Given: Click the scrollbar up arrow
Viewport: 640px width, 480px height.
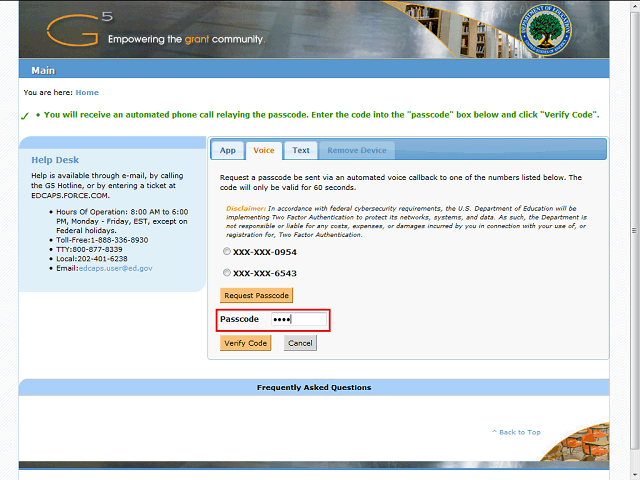Looking at the screenshot, I should [634, 6].
